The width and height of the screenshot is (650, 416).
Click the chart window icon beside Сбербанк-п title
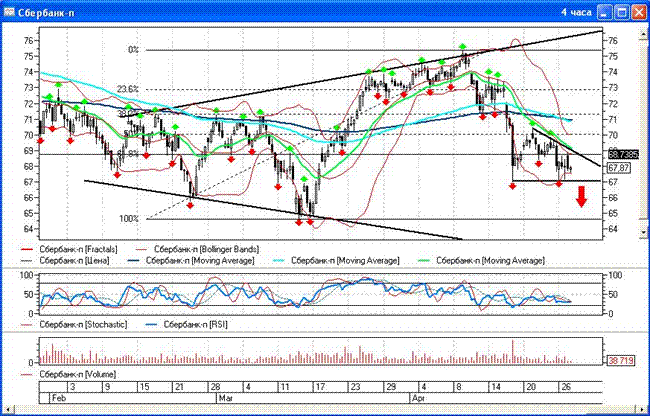(9, 12)
